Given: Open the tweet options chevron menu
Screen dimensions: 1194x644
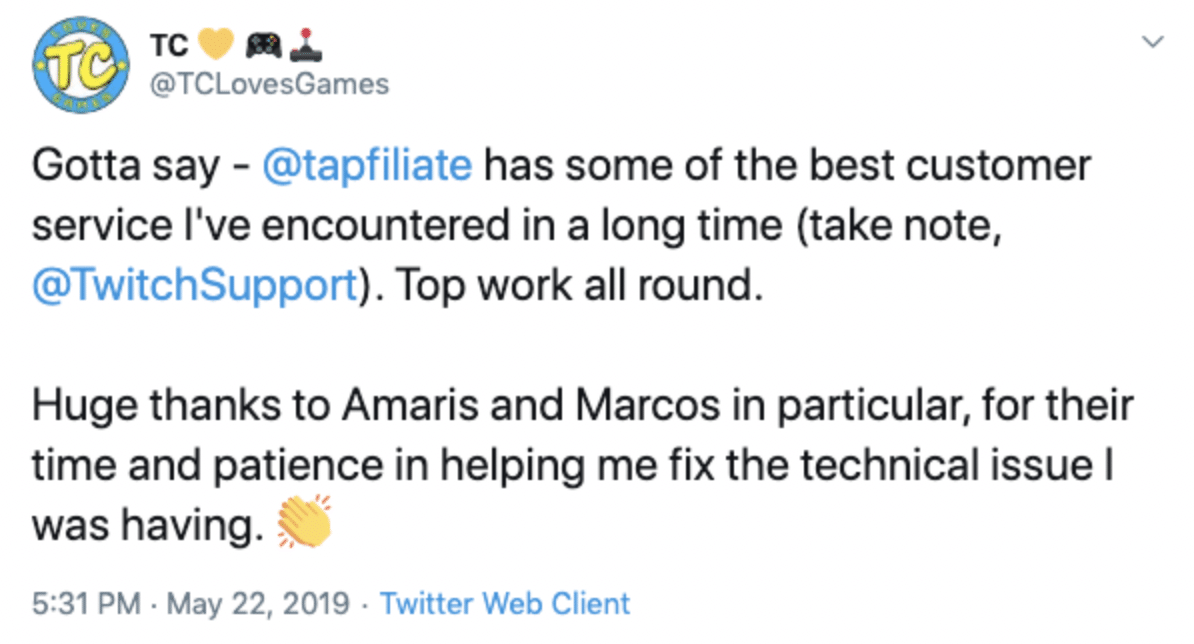Looking at the screenshot, I should tap(1153, 42).
